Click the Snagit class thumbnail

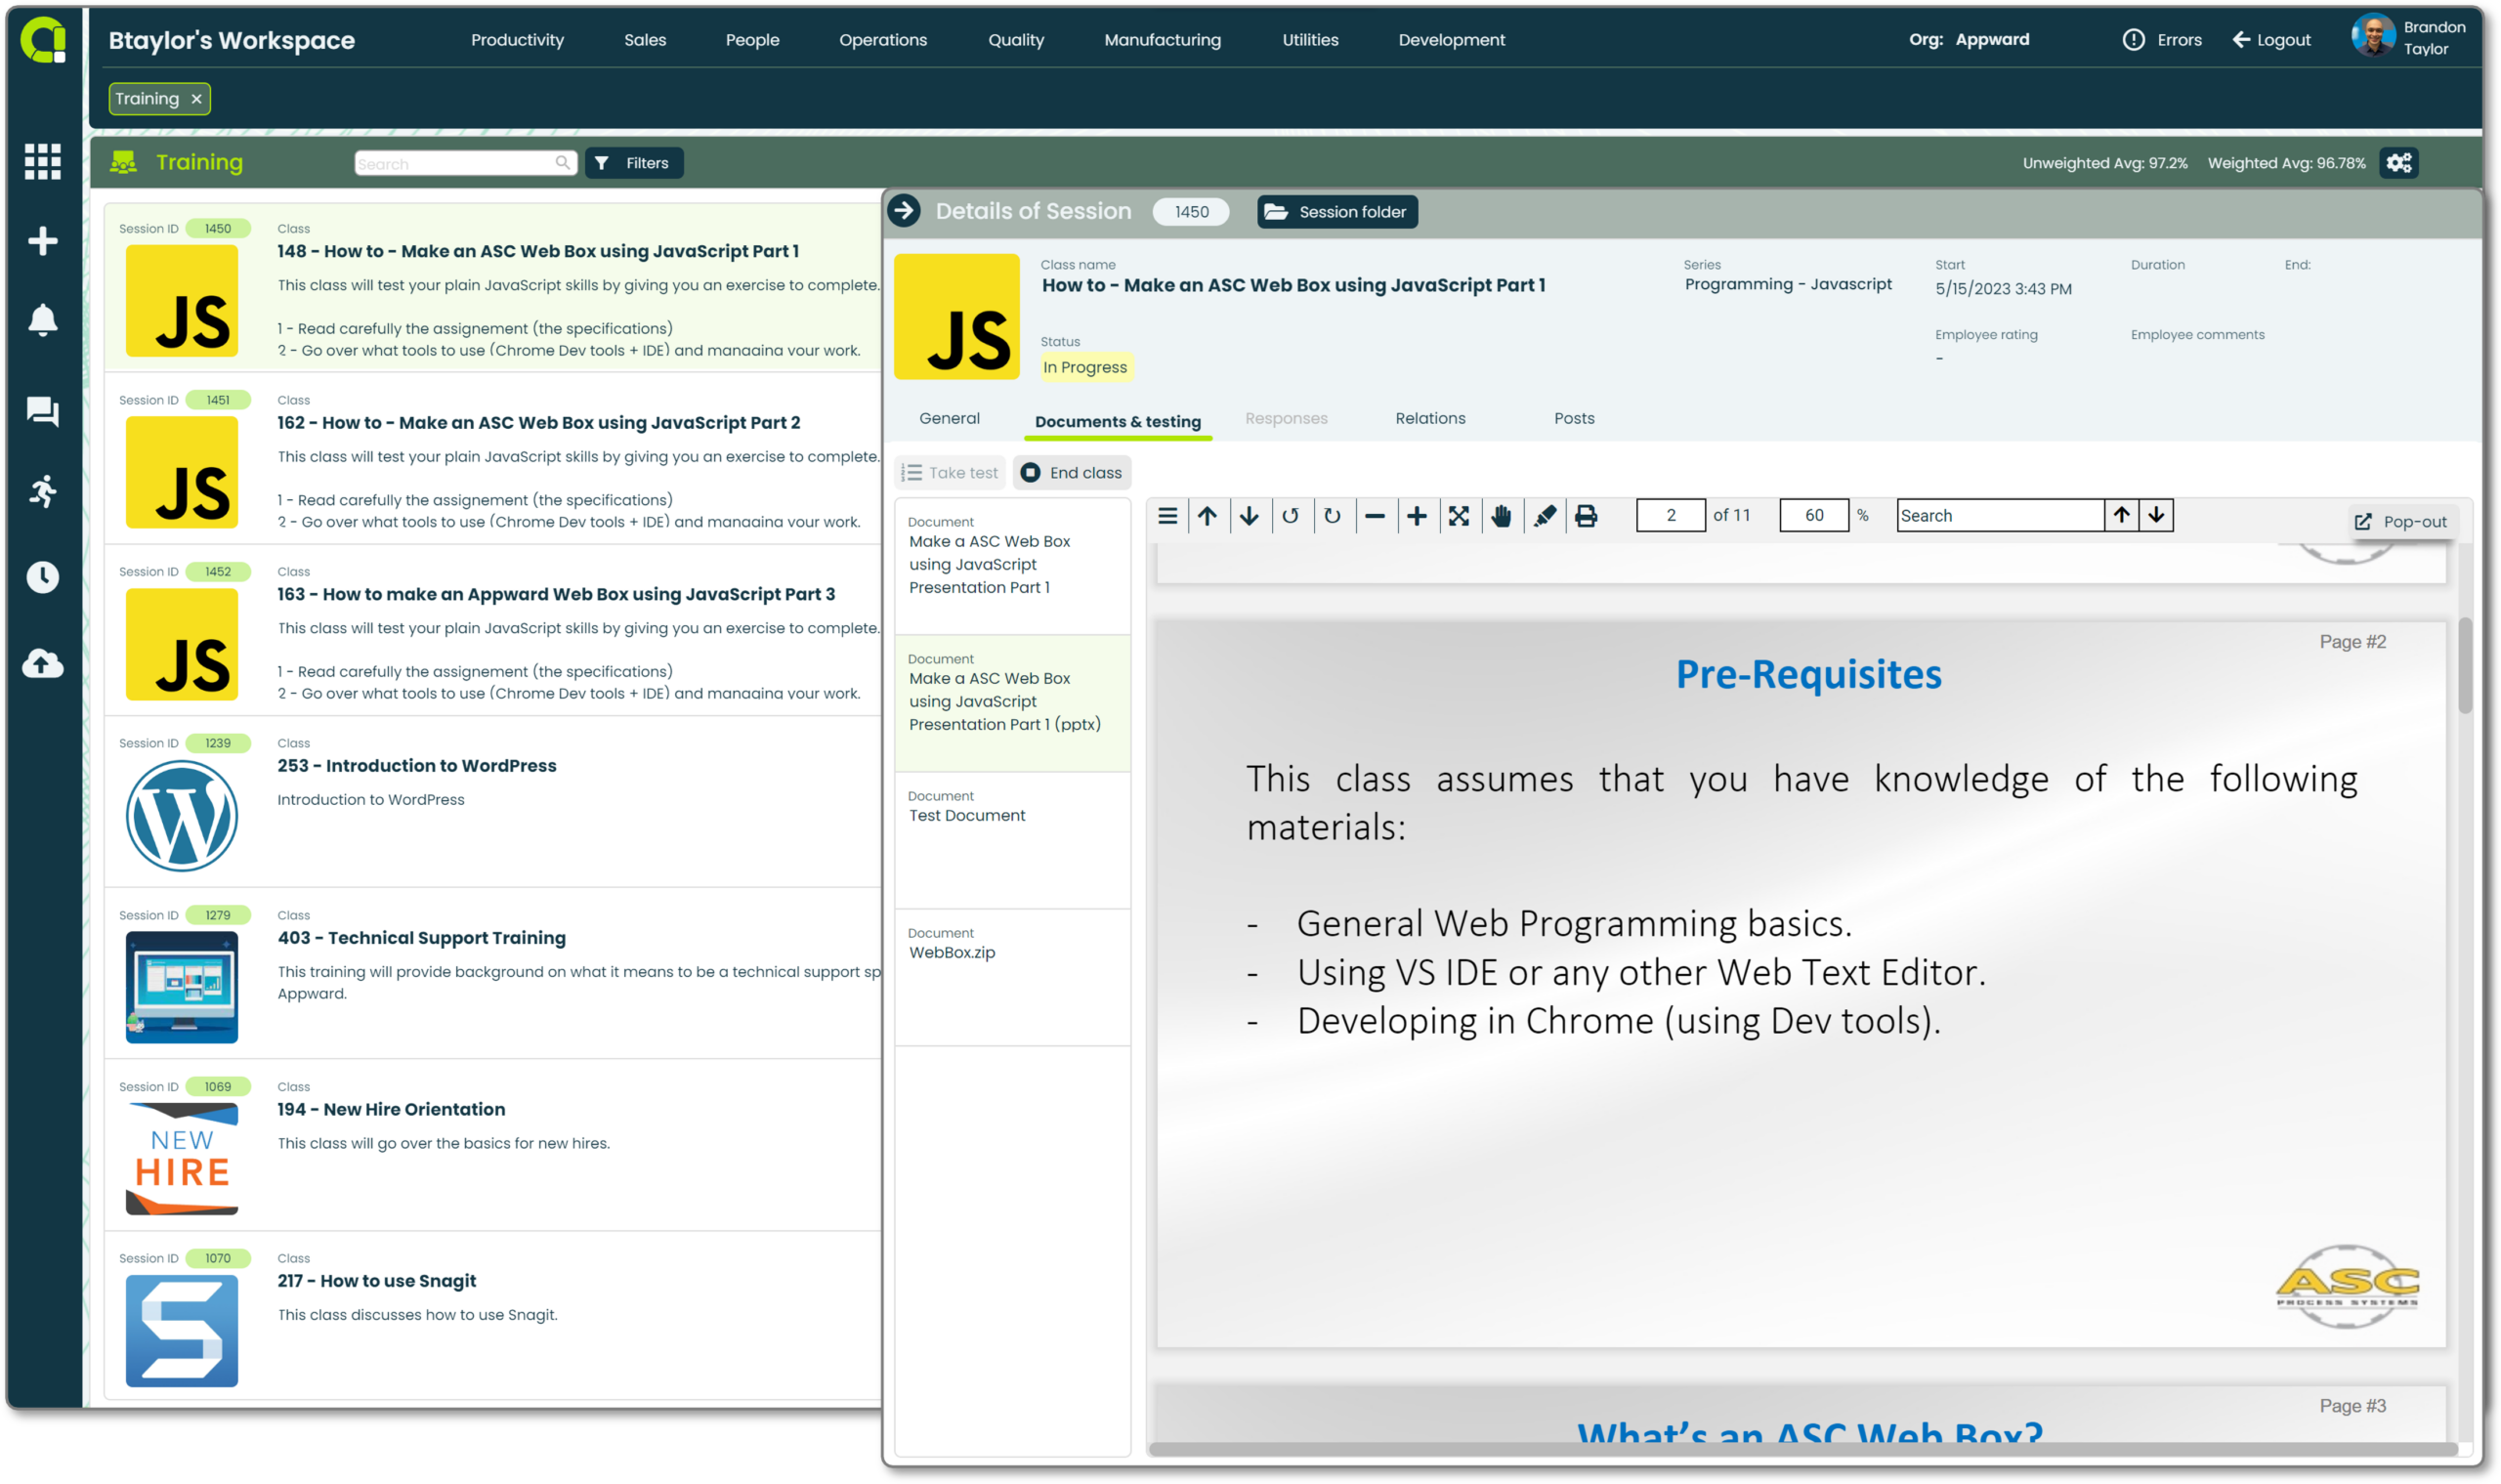pos(182,1331)
